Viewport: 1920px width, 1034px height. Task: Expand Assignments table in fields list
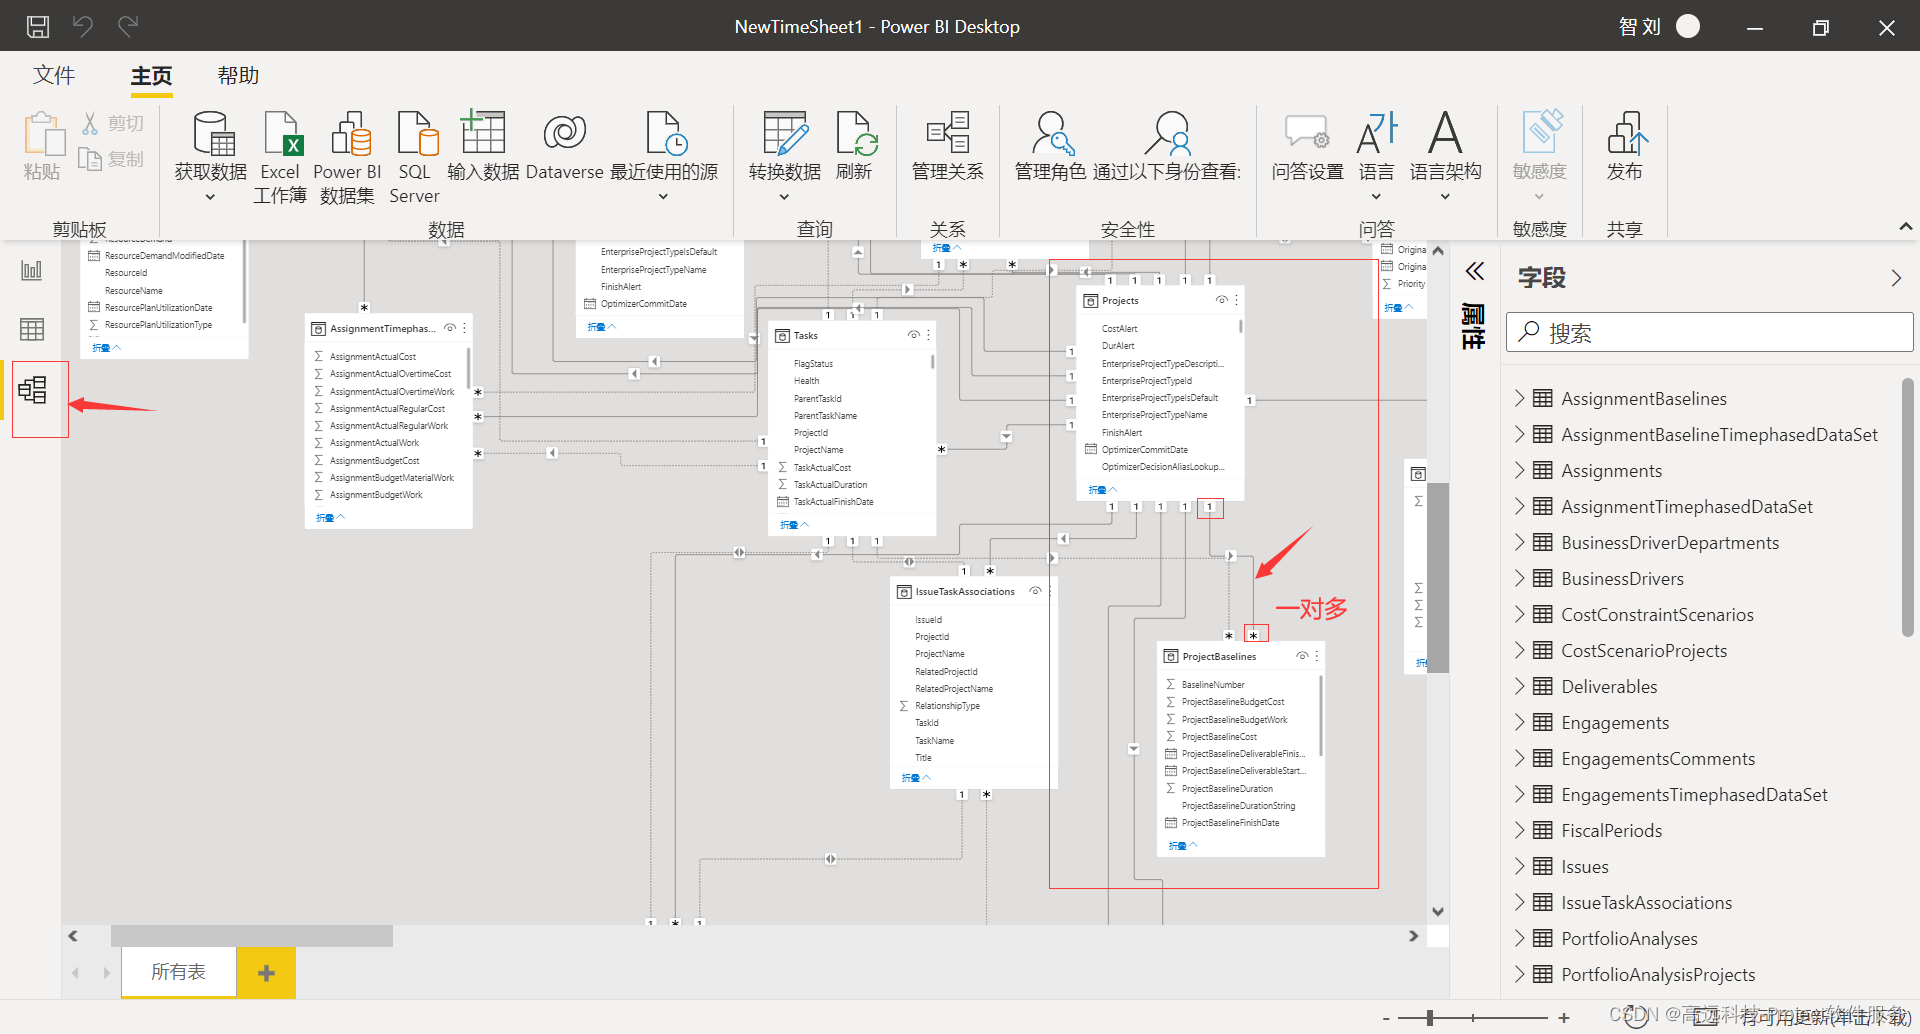coord(1519,470)
